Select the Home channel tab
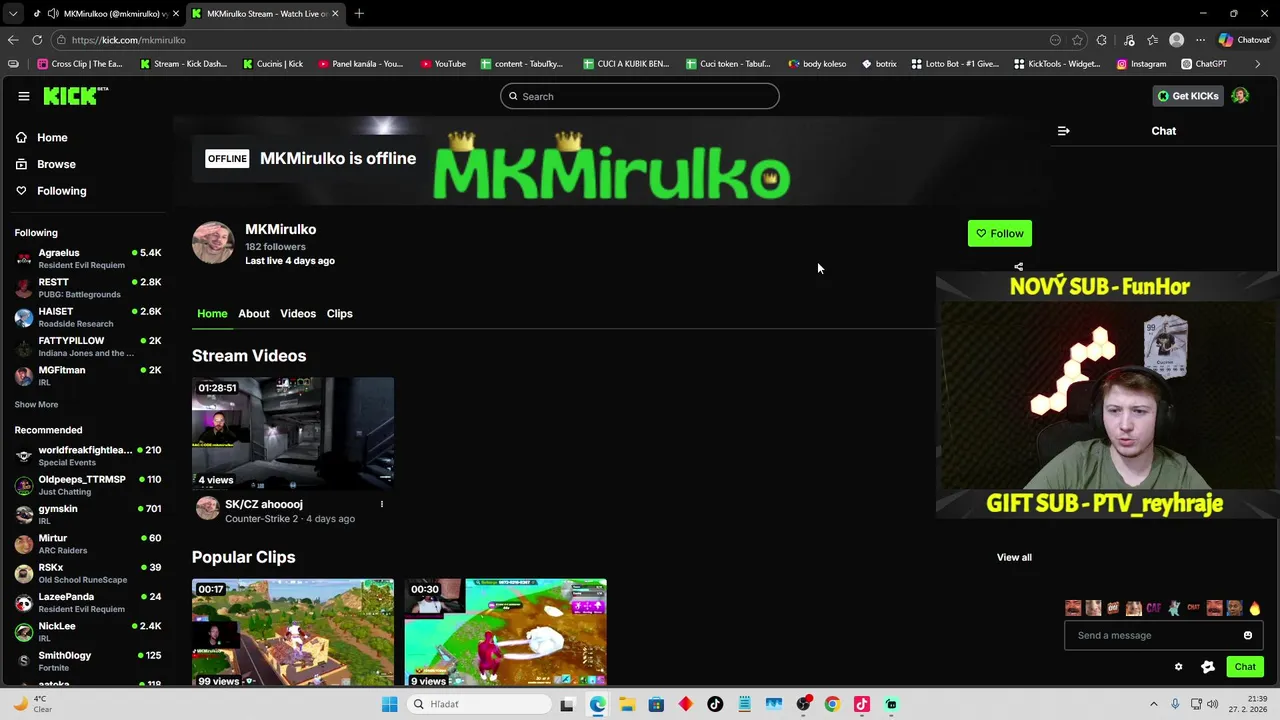 point(212,314)
